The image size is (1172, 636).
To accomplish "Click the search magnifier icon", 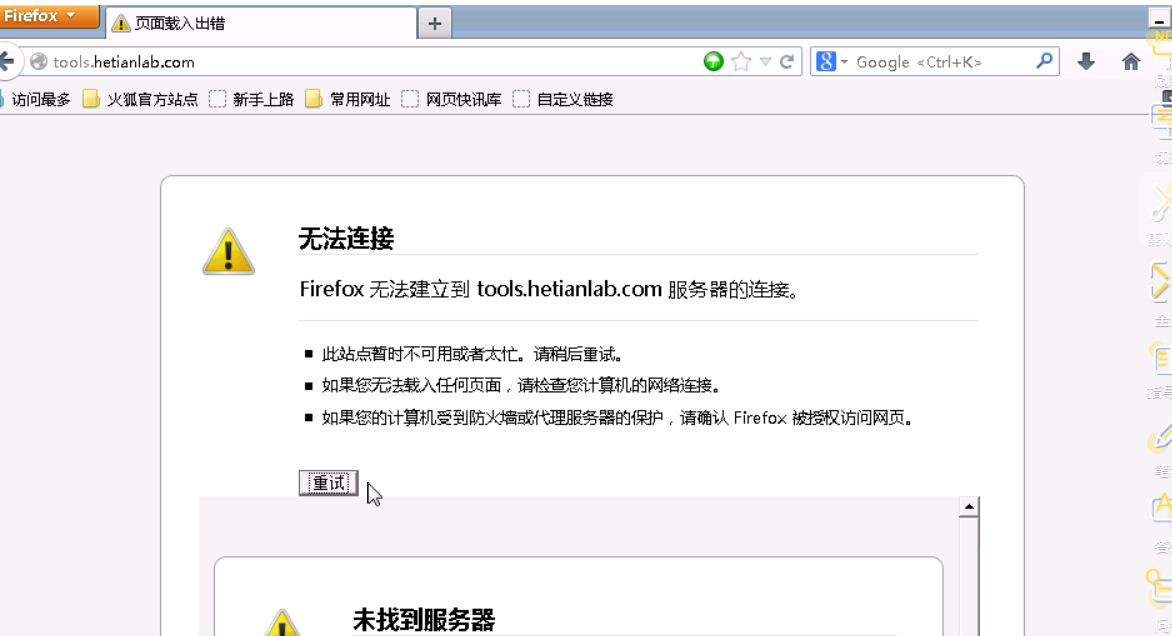I will click(1044, 61).
